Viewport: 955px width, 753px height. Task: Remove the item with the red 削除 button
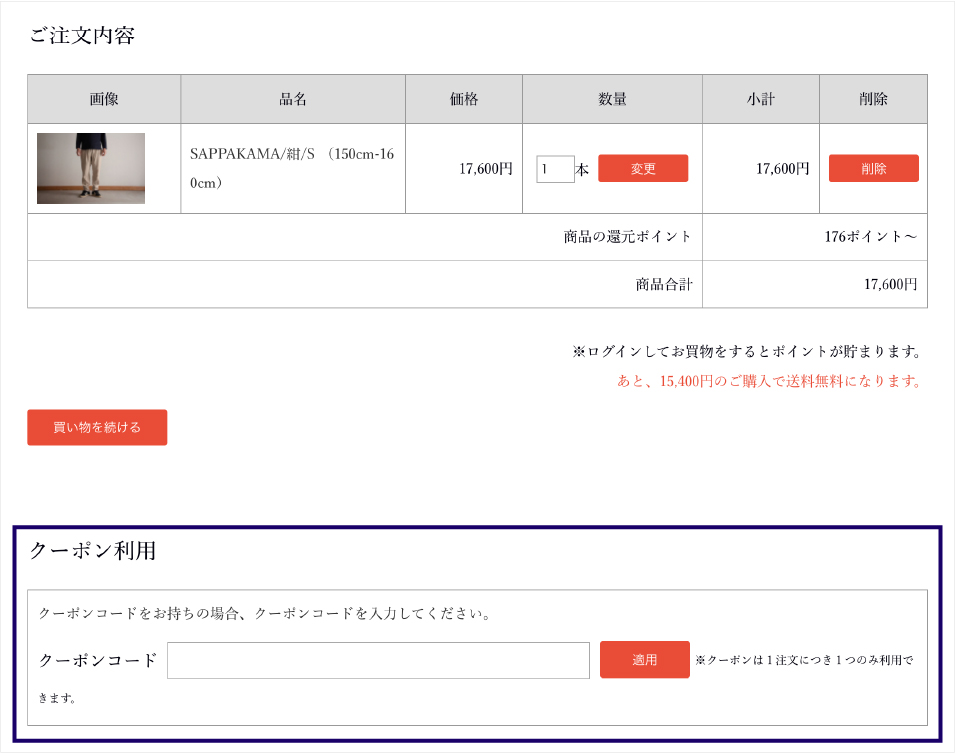tap(873, 169)
